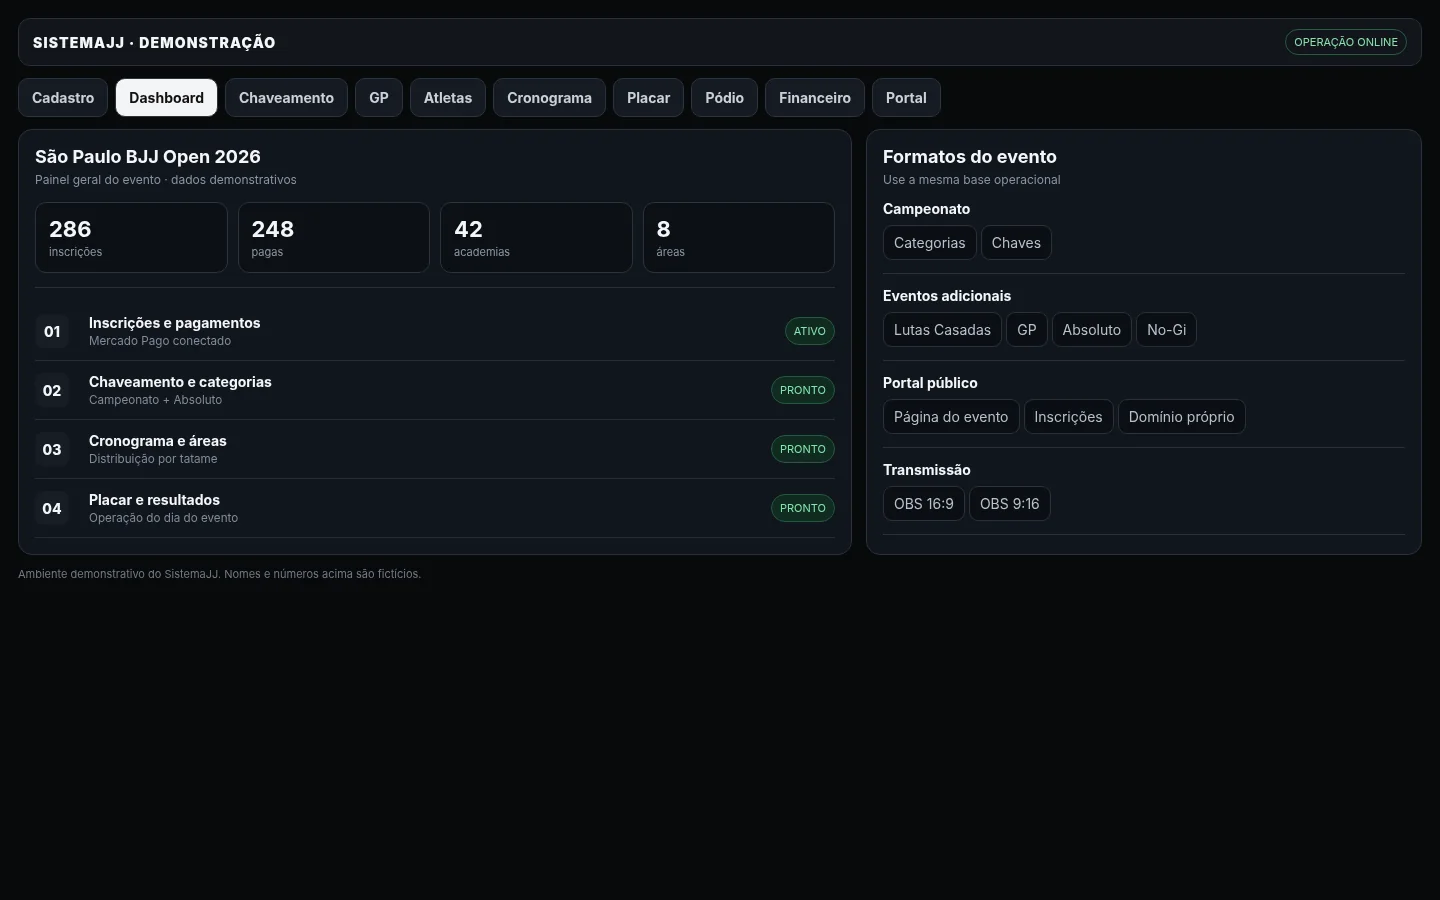Click the GP chip under Eventos adicionais

point(1027,330)
